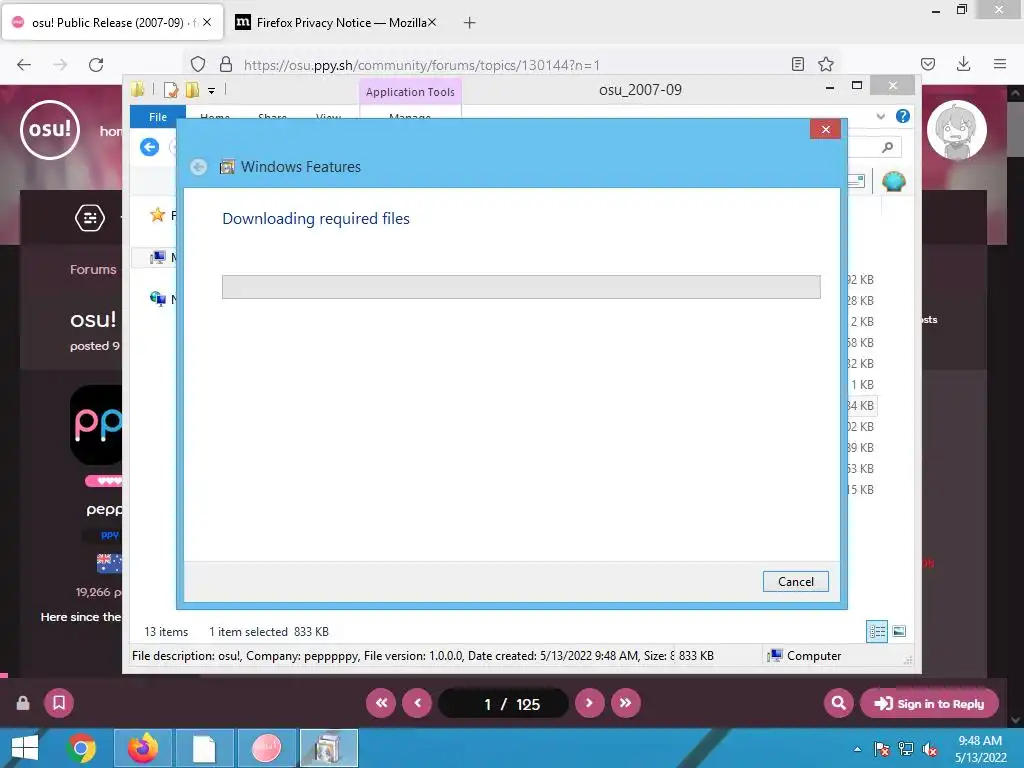Click the forum section icon beside Forums
Viewport: 1024px width, 768px height.
point(89,217)
